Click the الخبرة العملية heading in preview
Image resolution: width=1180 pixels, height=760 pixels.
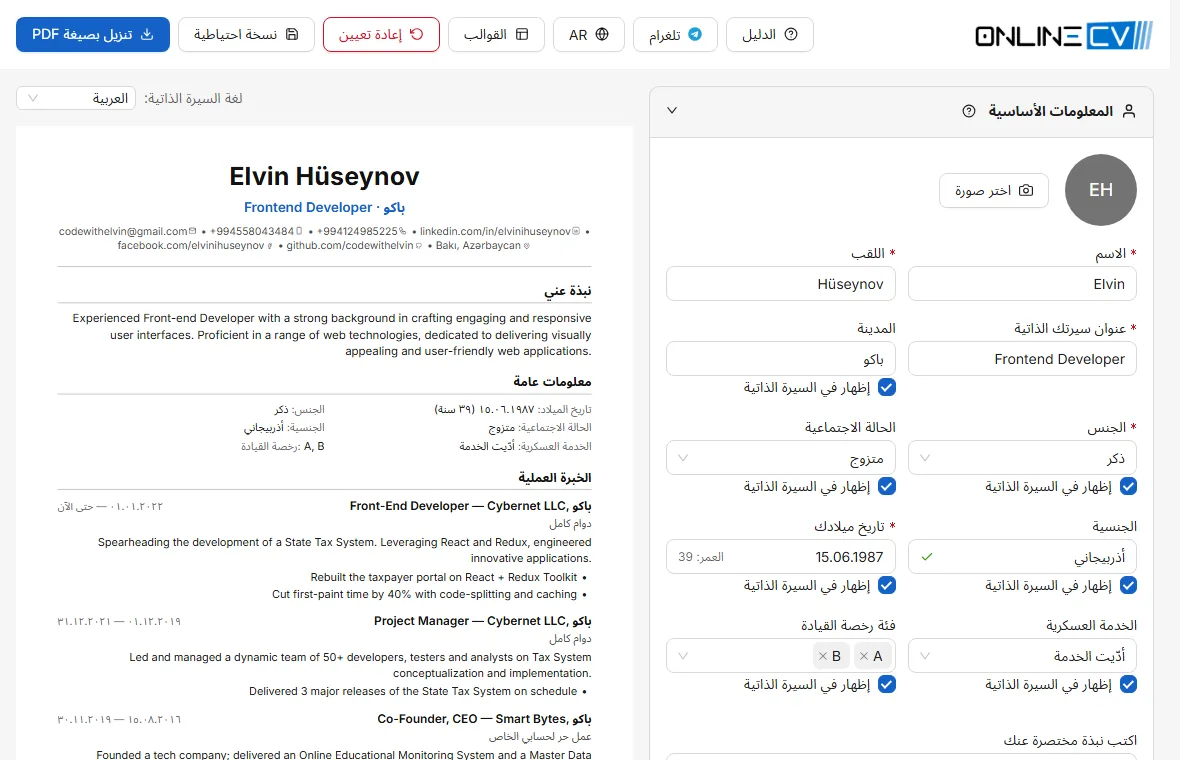click(555, 478)
